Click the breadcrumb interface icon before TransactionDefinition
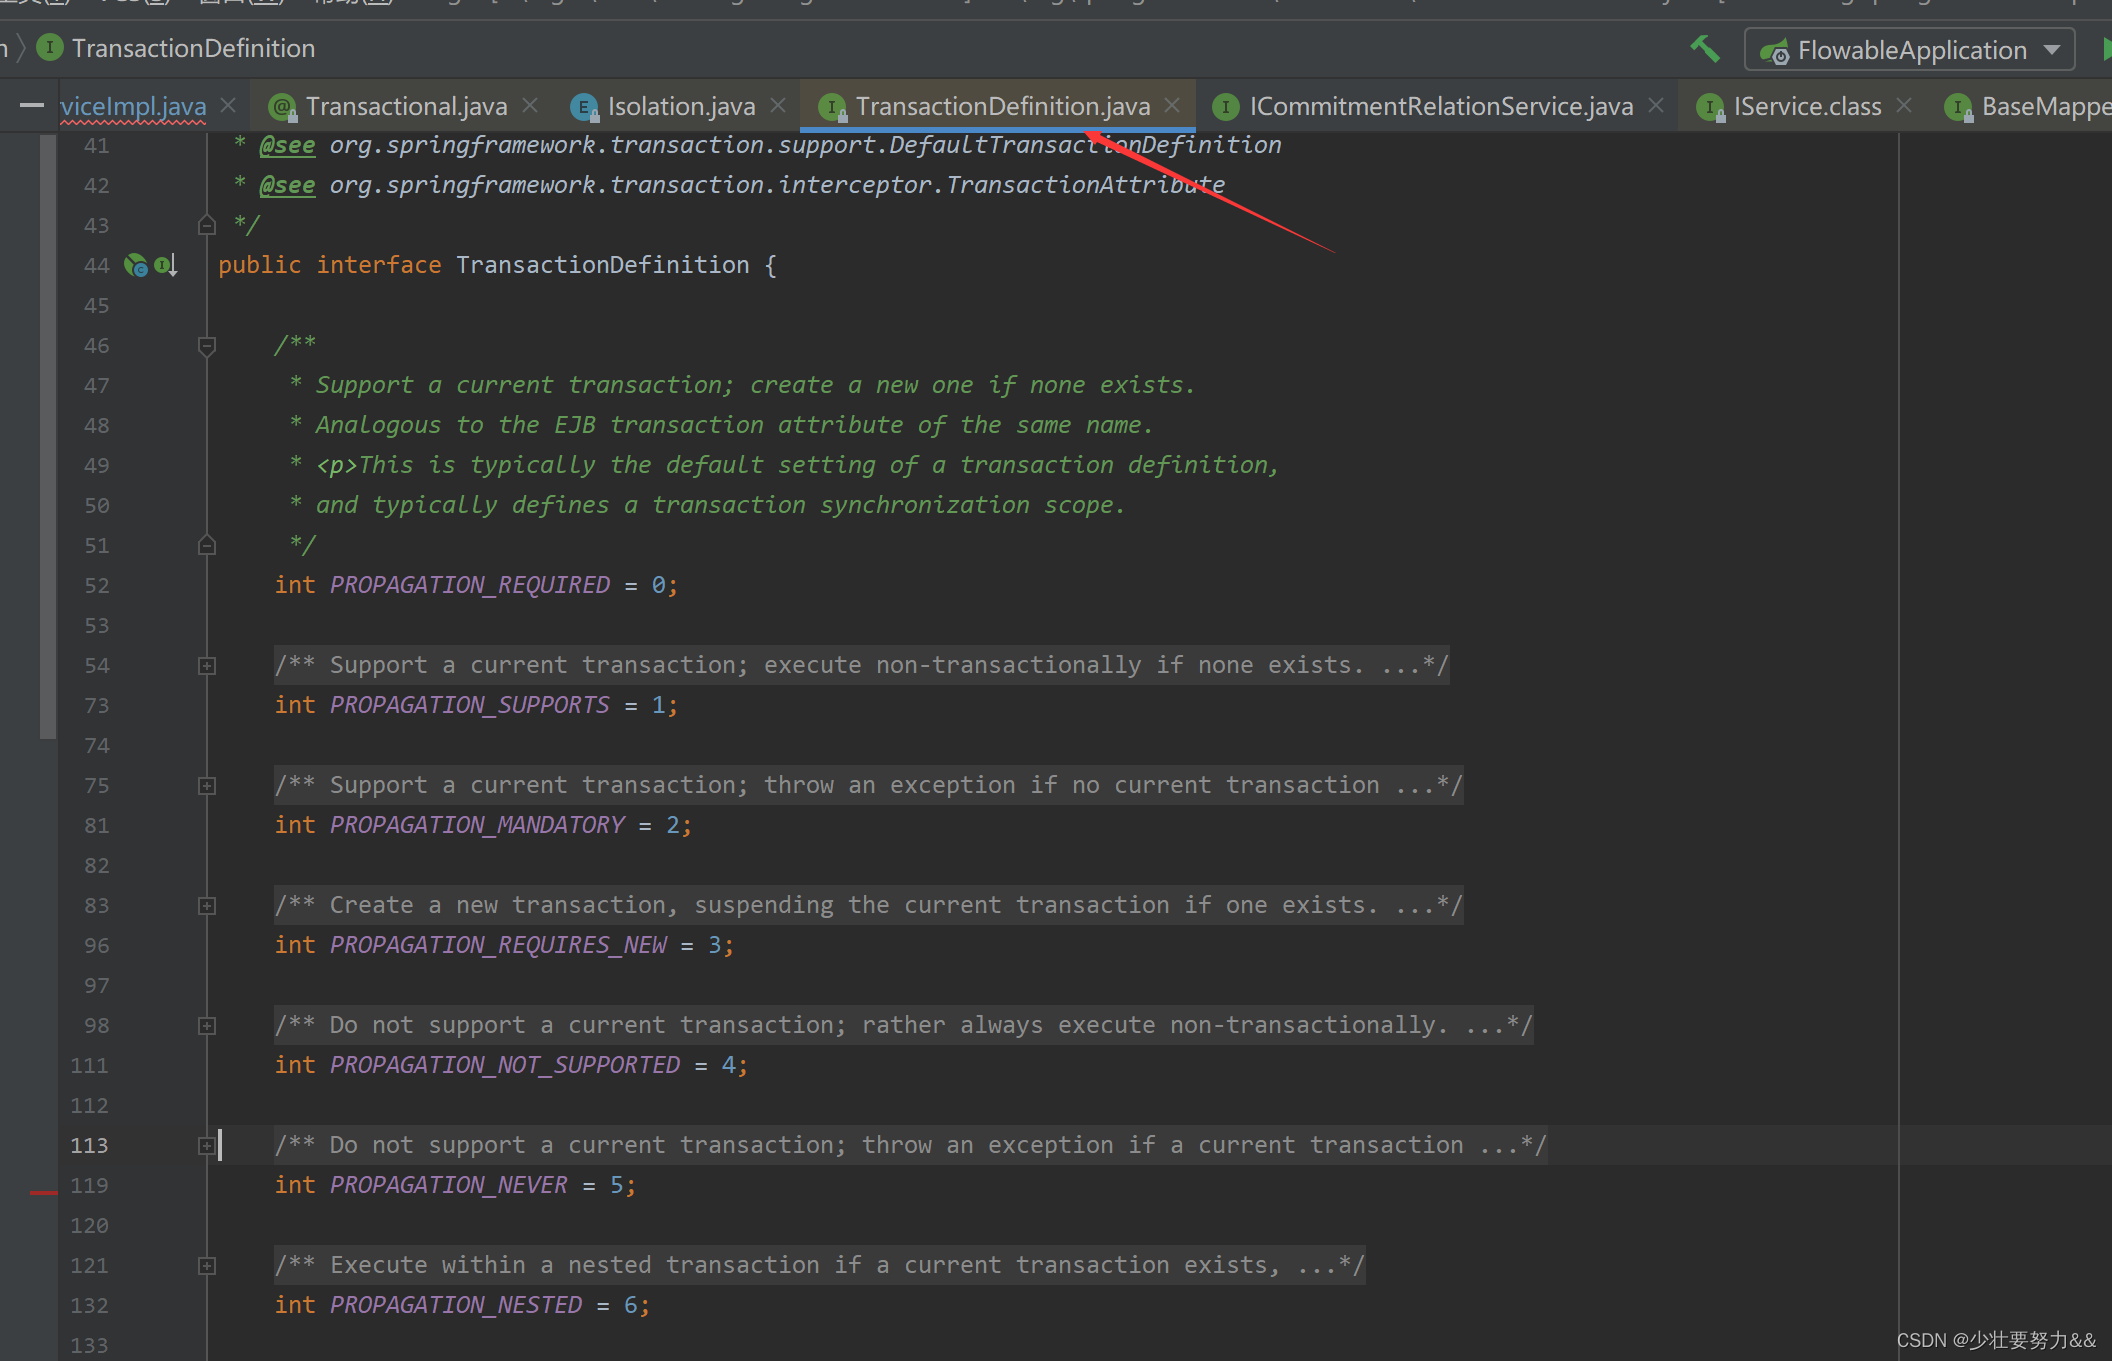Screen dimensions: 2112x1361 pos(50,47)
